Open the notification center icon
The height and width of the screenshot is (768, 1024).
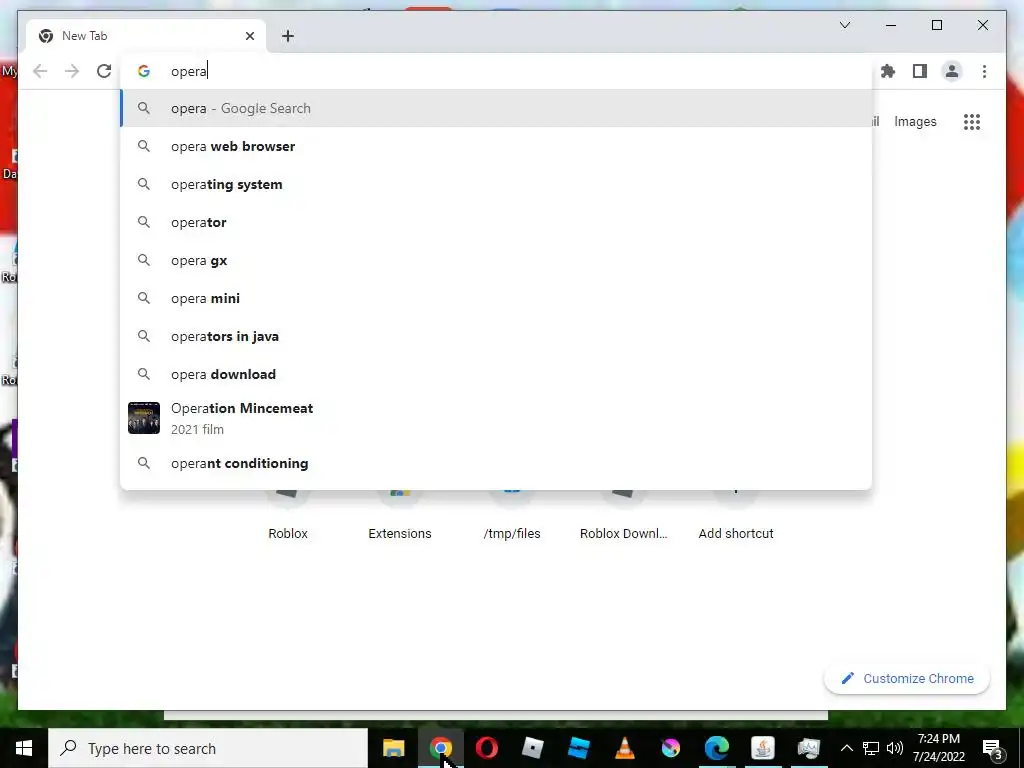[x=993, y=749]
